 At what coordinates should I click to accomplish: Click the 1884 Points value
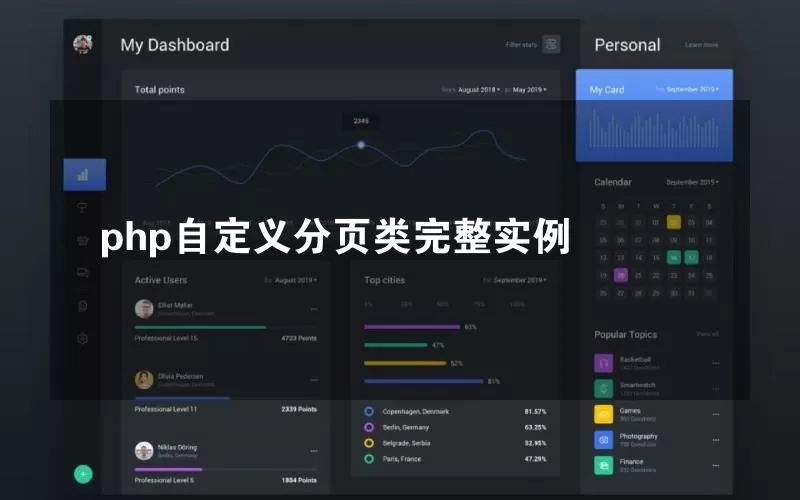[299, 480]
